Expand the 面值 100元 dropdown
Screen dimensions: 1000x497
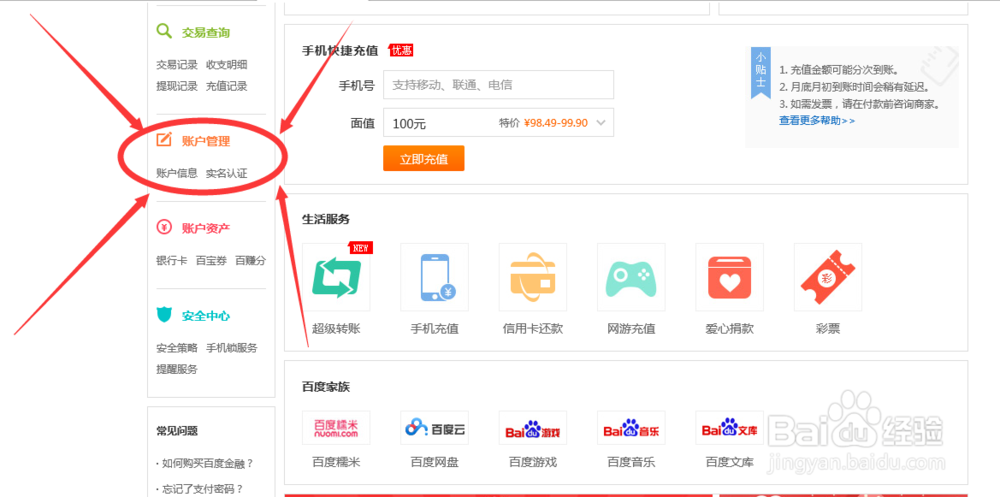pos(498,122)
